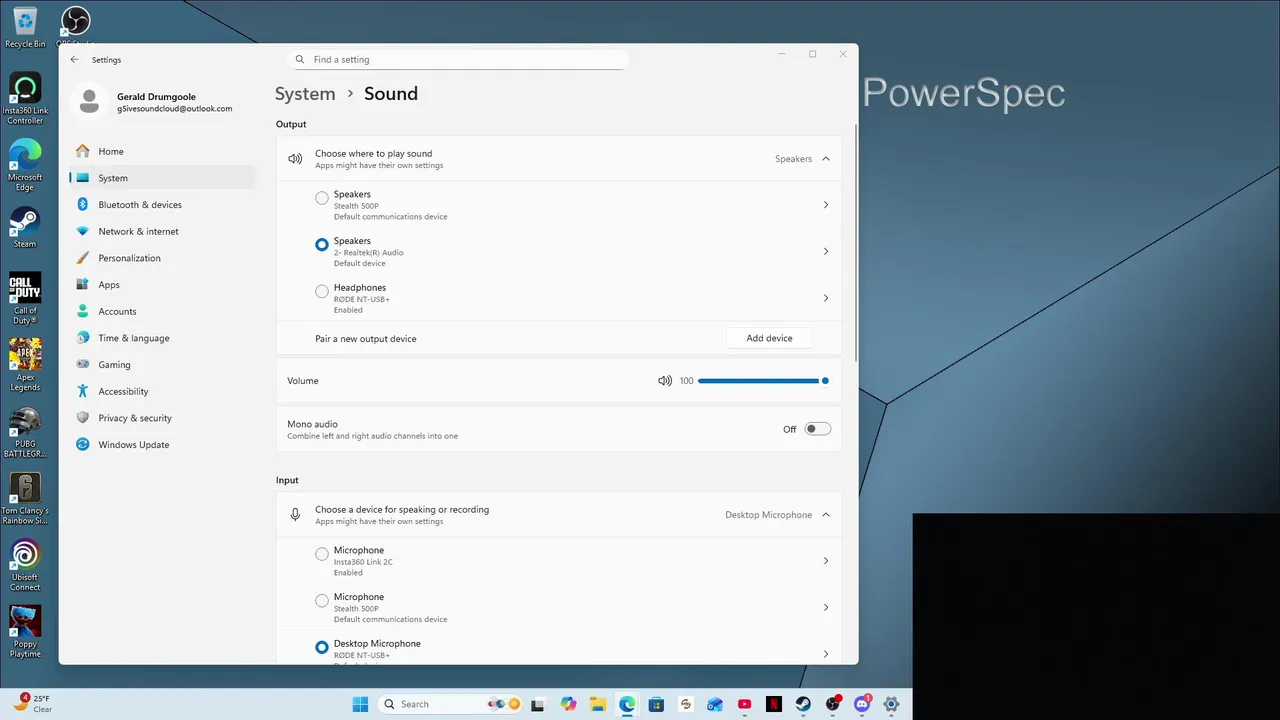
Task: Open the weather widget showing 25°F
Action: pos(33,704)
